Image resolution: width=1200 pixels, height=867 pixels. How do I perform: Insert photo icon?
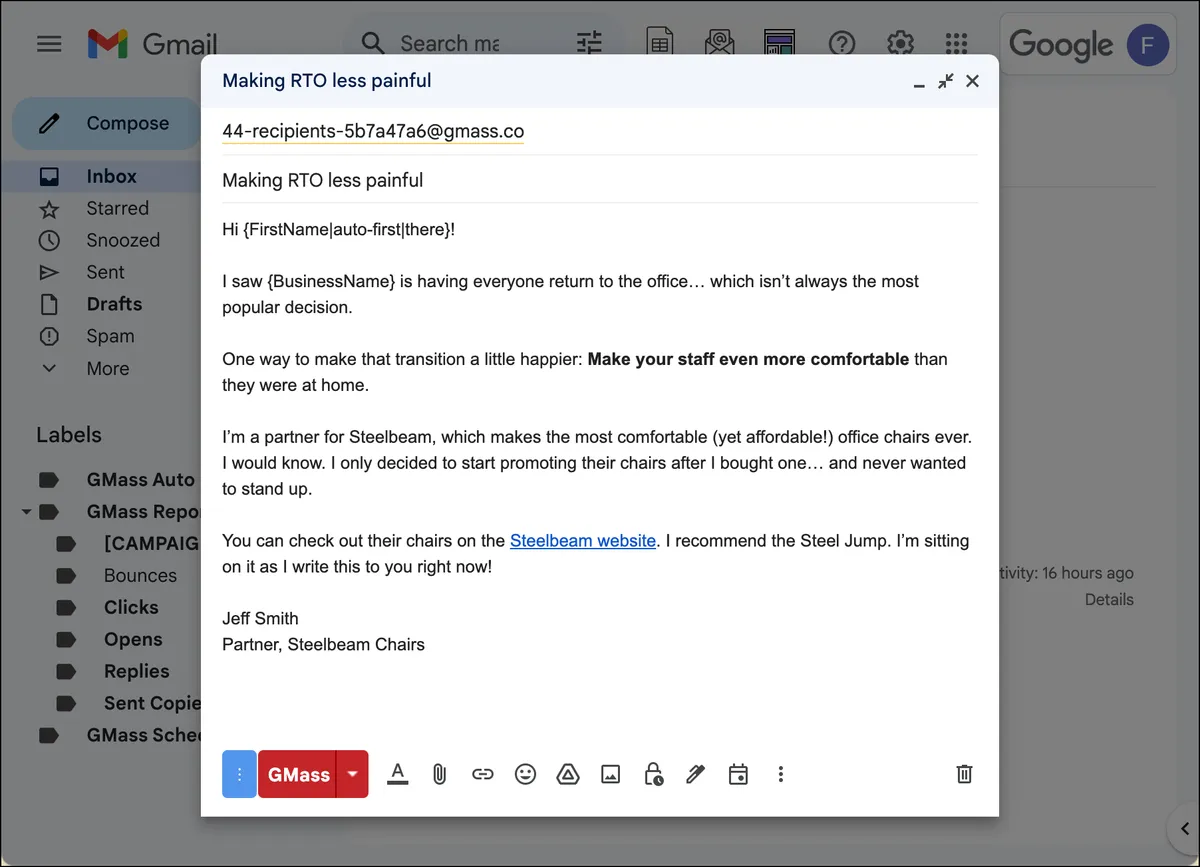(x=610, y=774)
